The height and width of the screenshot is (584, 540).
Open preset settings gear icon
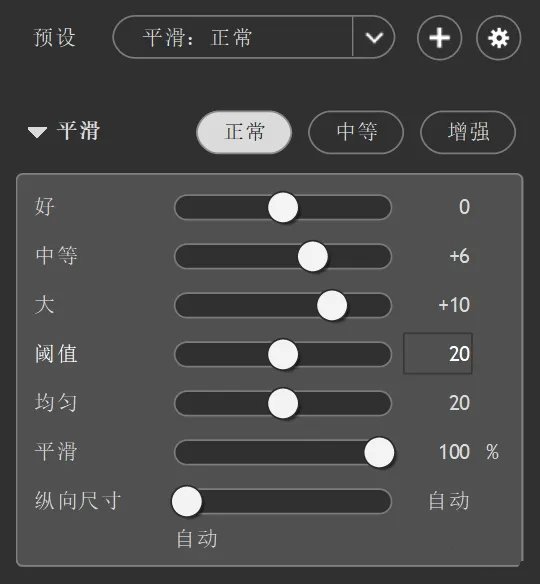pos(498,38)
